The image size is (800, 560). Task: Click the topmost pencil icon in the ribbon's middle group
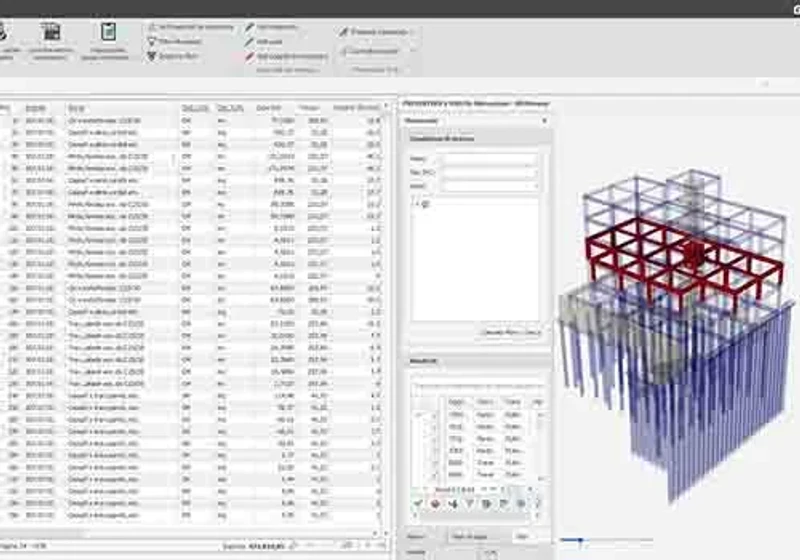[249, 28]
